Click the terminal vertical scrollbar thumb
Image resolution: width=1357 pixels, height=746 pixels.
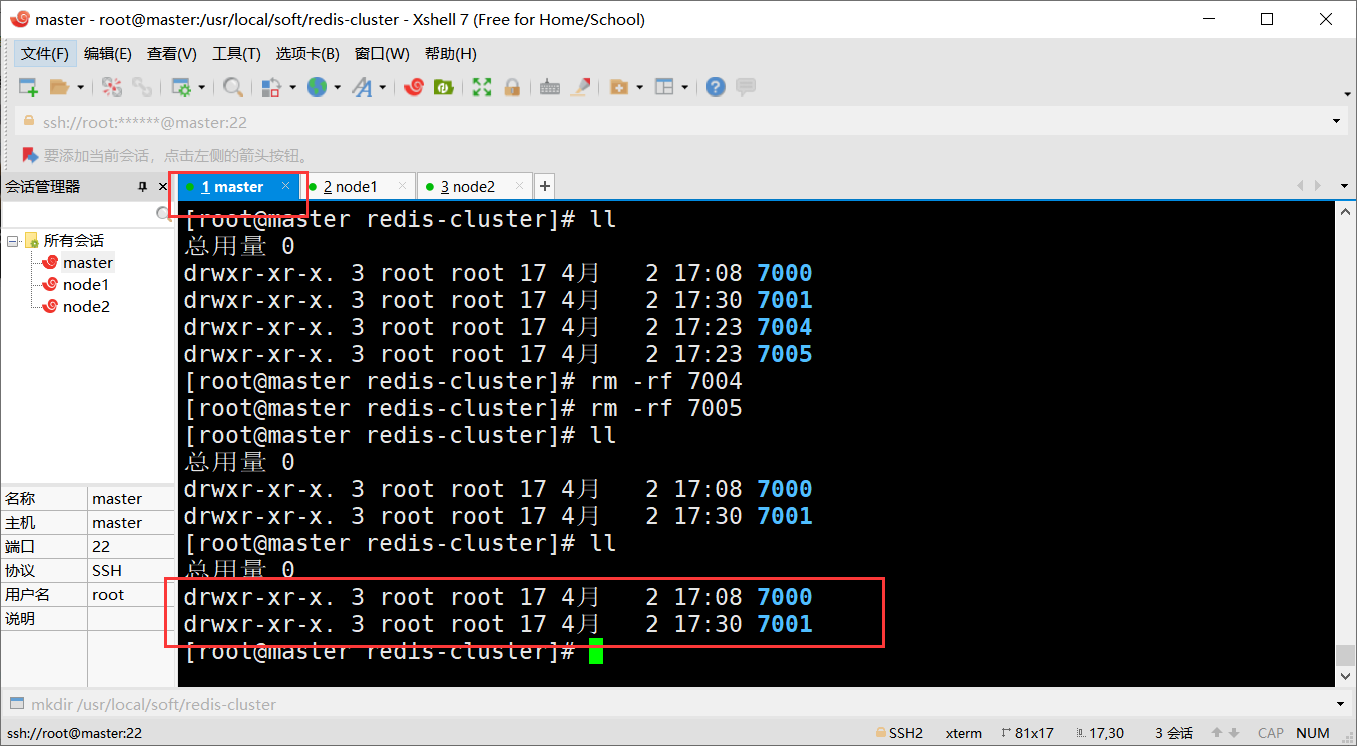point(1345,655)
